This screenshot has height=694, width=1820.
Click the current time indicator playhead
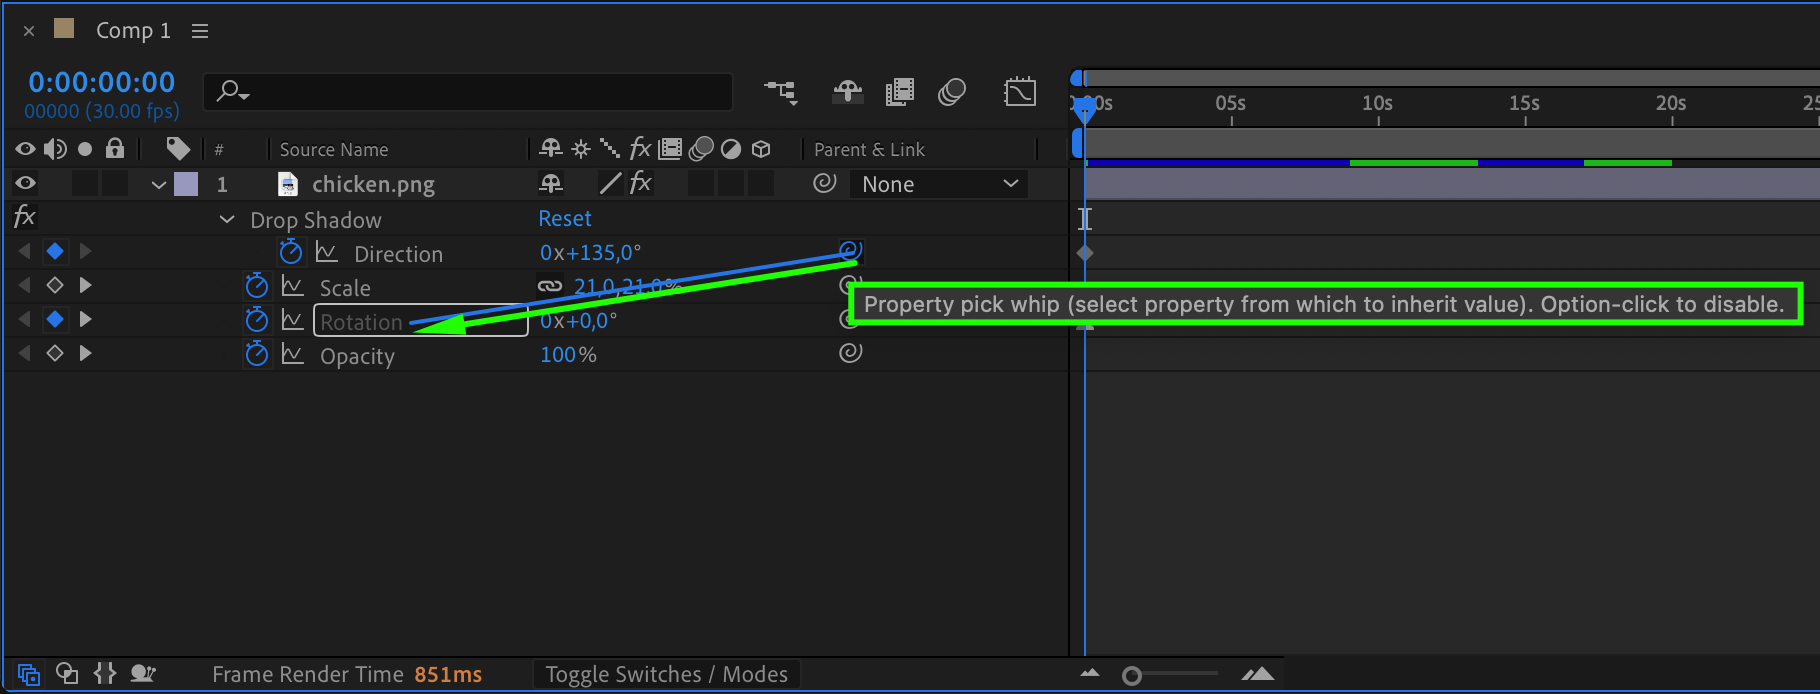[1084, 108]
